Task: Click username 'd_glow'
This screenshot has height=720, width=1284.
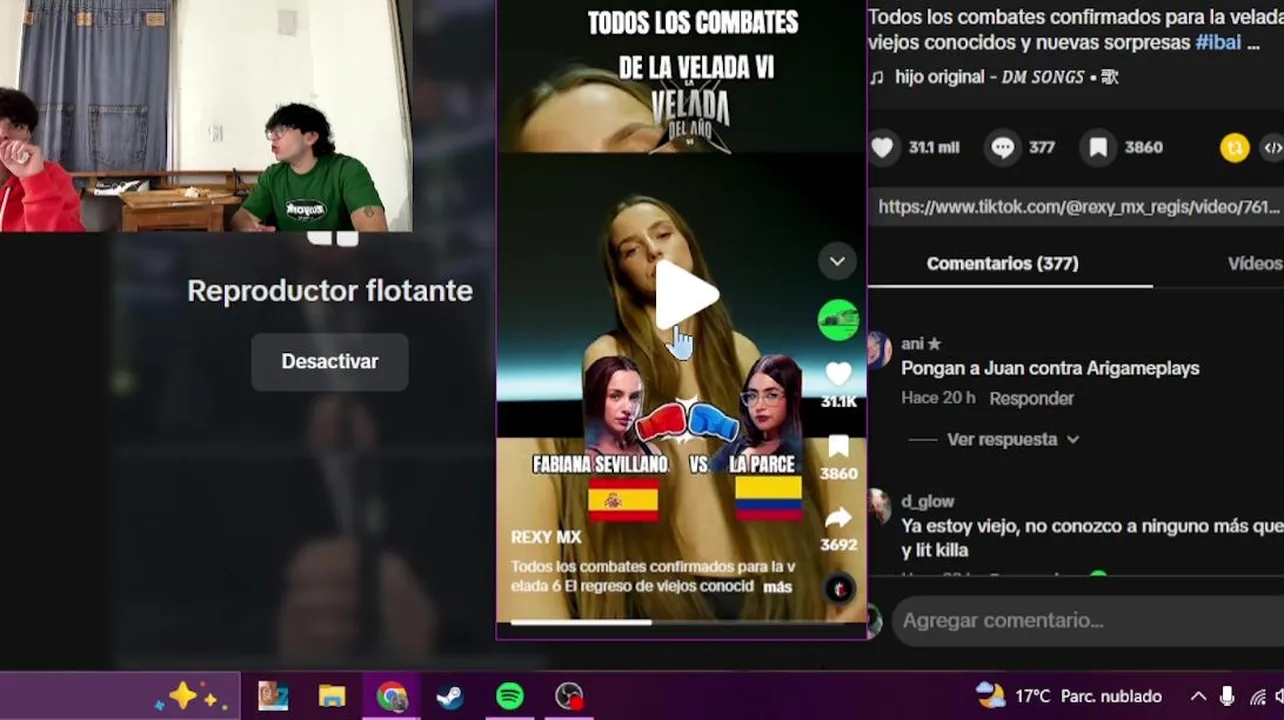Action: pos(927,501)
